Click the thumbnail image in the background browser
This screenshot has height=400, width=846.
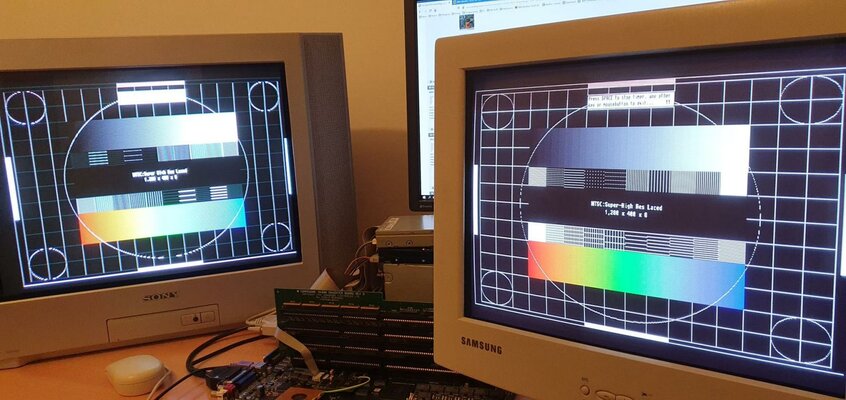coord(466,21)
